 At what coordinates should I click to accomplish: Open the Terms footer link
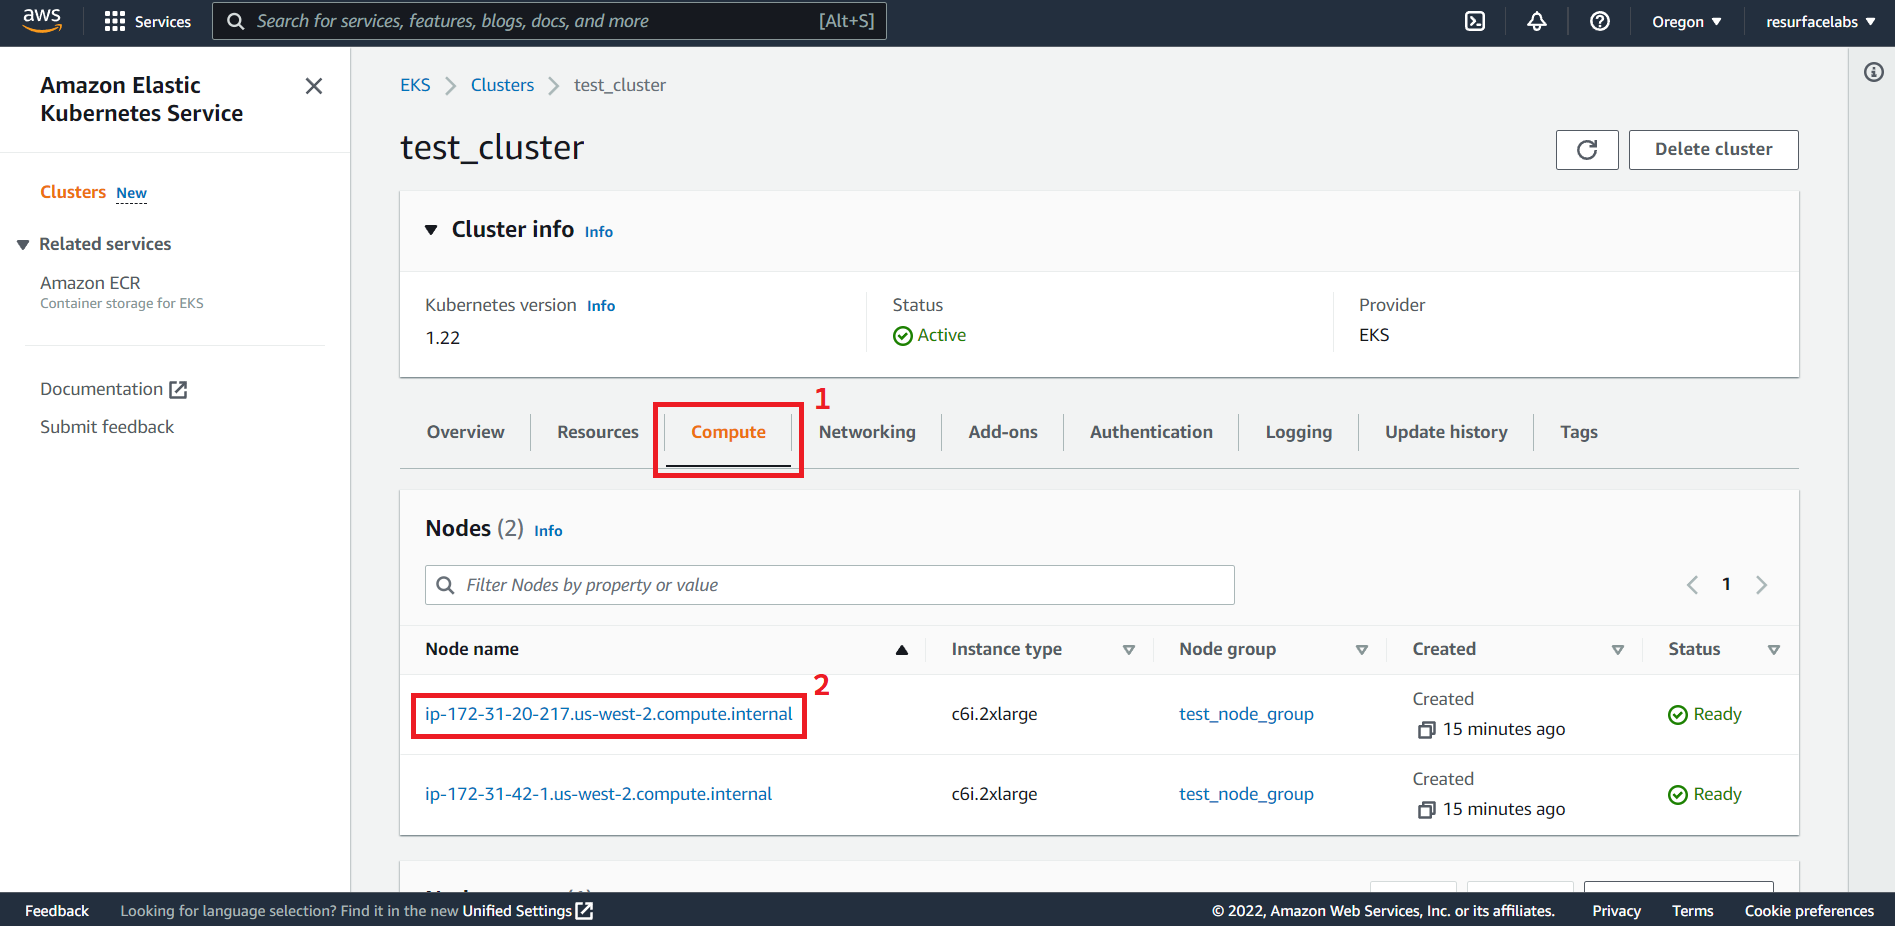1692,911
